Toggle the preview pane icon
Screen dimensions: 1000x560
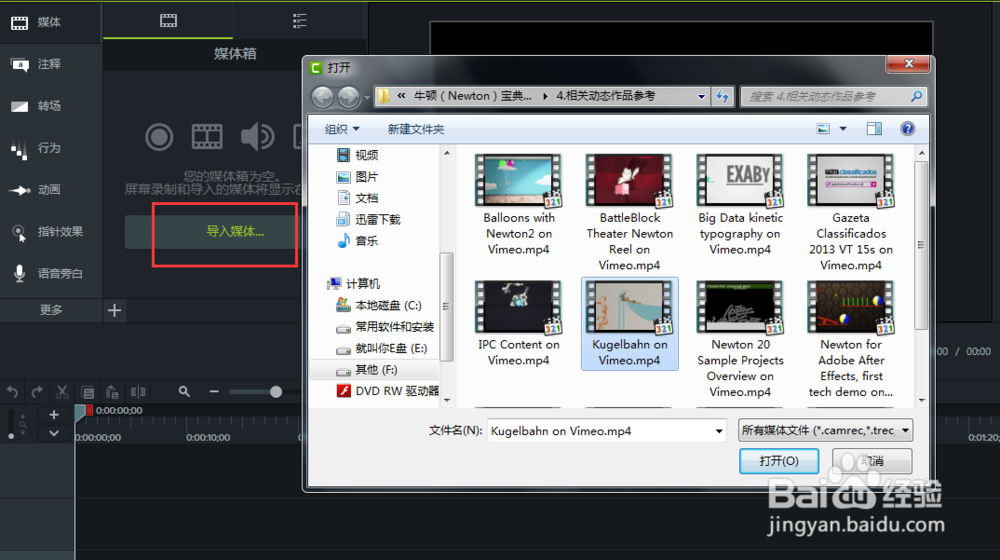click(874, 129)
